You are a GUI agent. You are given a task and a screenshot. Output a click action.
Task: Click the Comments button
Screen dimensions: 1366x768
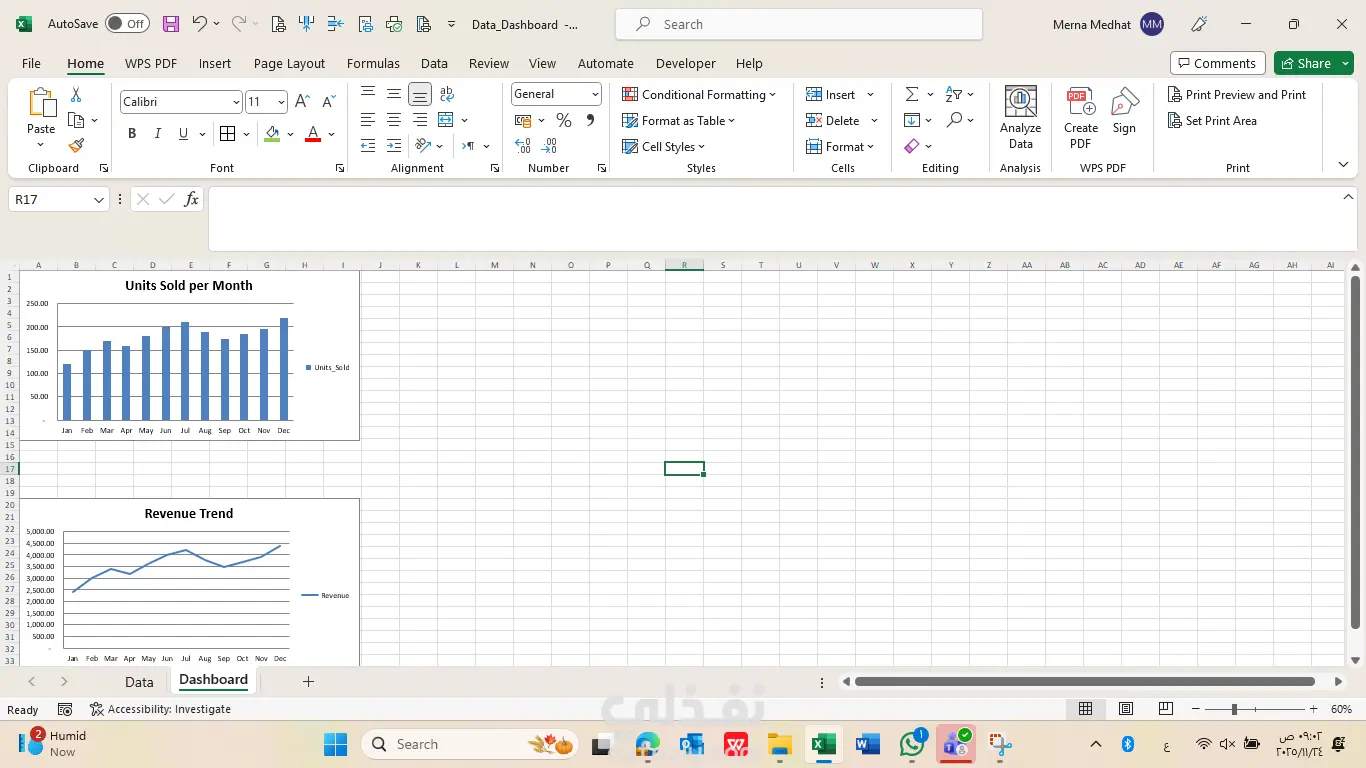point(1218,63)
